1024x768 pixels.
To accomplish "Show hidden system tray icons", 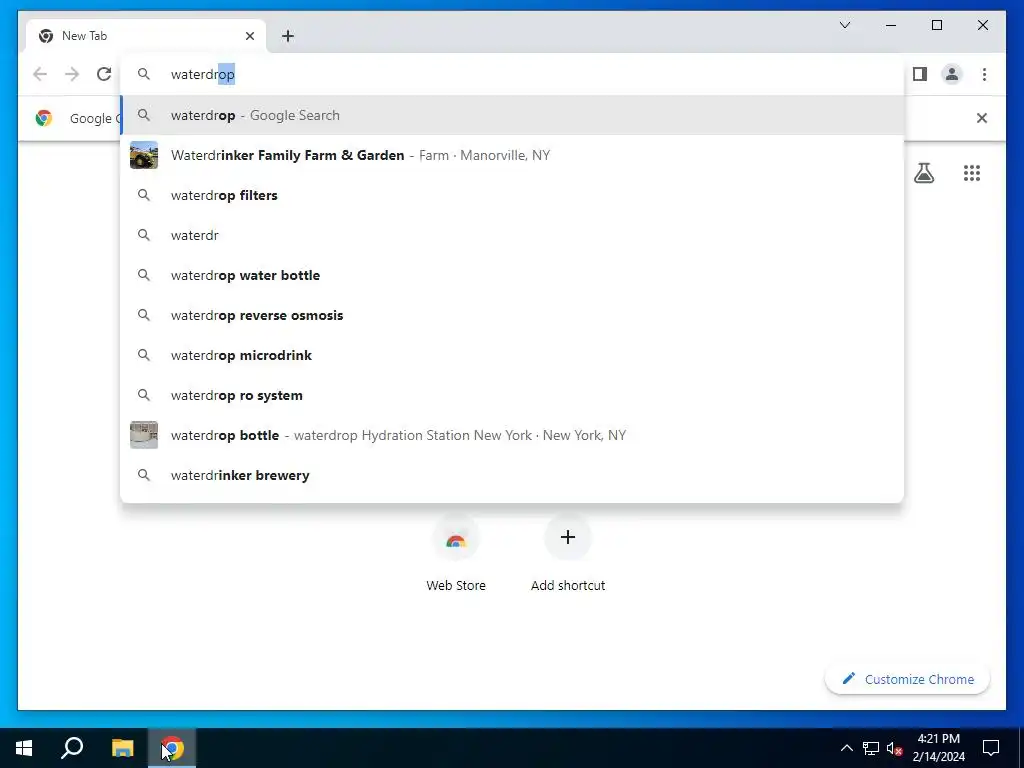I will coord(846,748).
